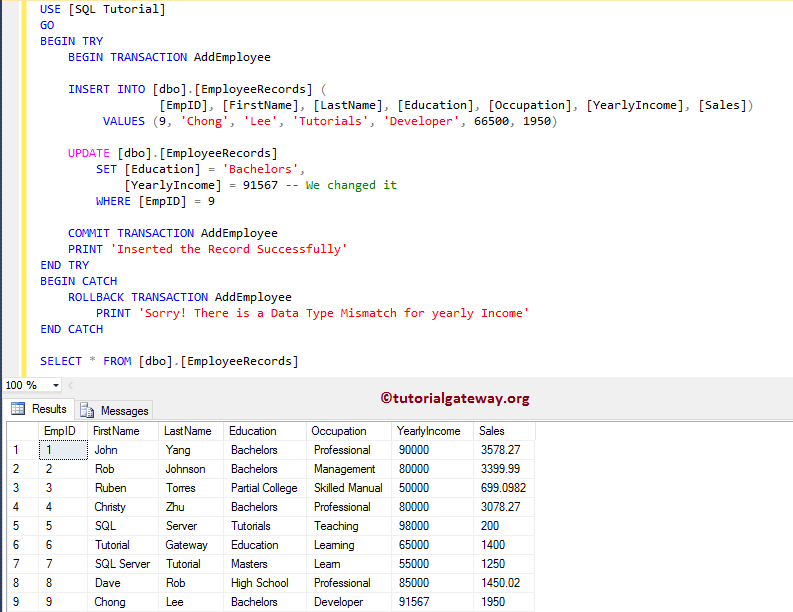
Task: Click the YearlyIncome column header
Action: (x=428, y=431)
